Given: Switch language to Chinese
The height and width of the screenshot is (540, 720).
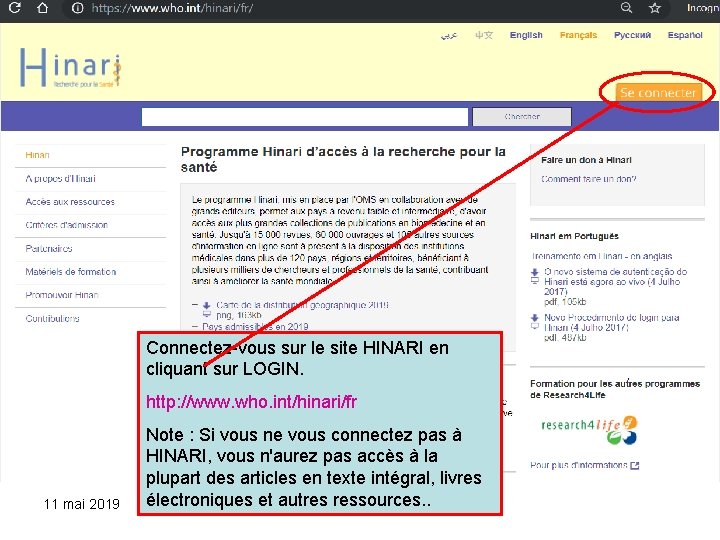Looking at the screenshot, I should [x=484, y=35].
